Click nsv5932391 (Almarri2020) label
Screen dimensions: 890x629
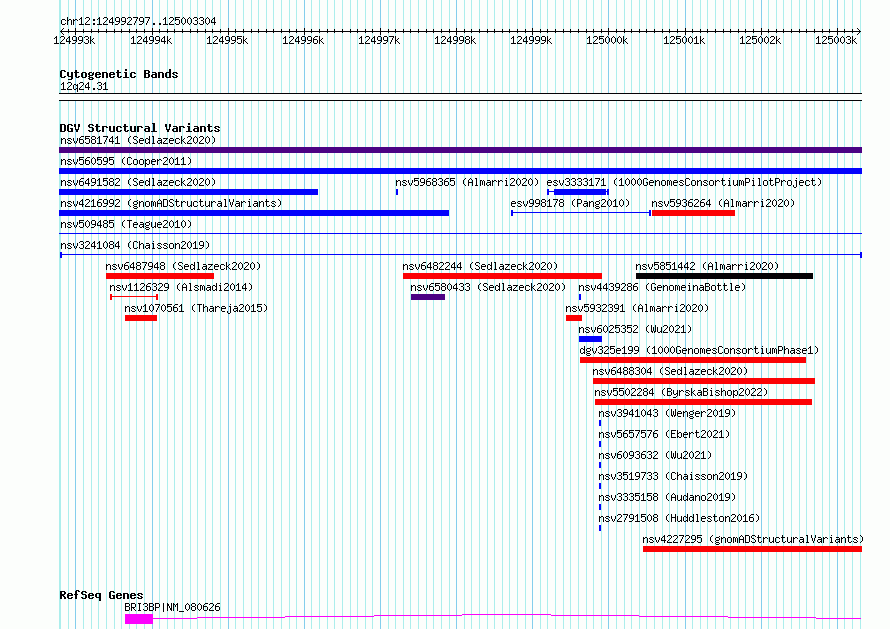click(x=637, y=308)
